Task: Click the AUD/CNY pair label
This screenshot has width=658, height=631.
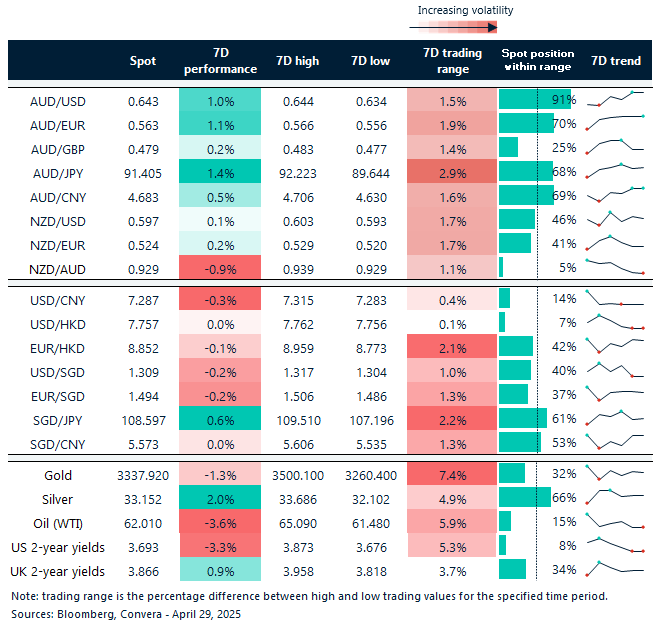Action: 58,197
